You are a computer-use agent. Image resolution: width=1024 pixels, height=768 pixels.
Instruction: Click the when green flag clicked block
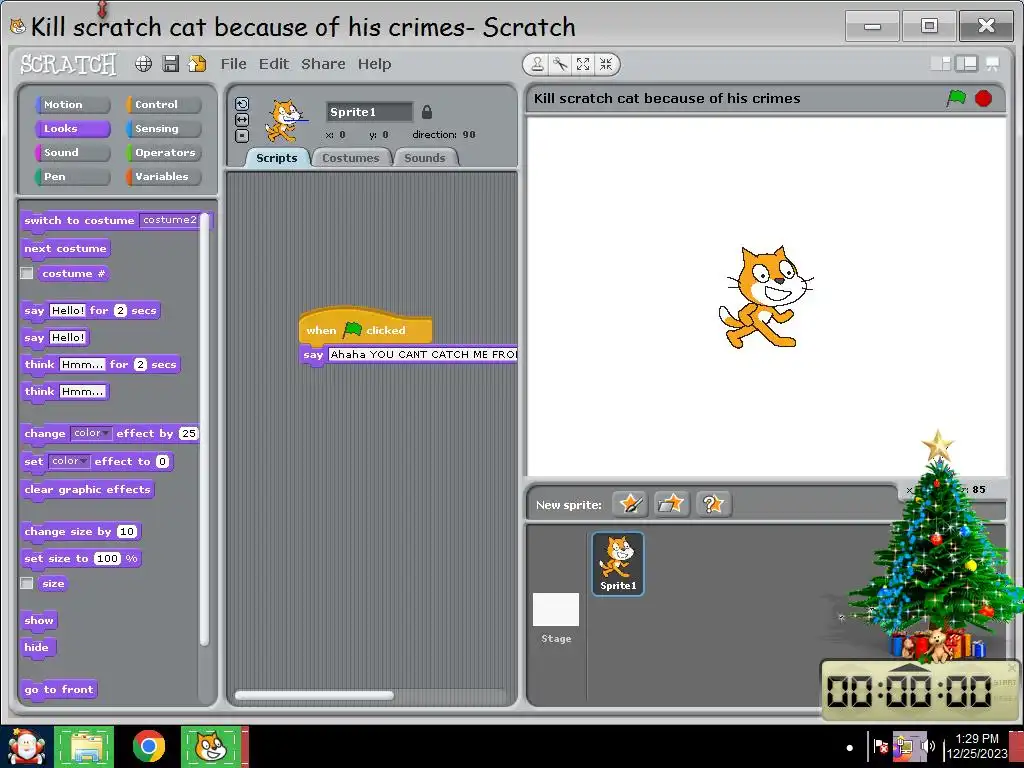pyautogui.click(x=365, y=328)
